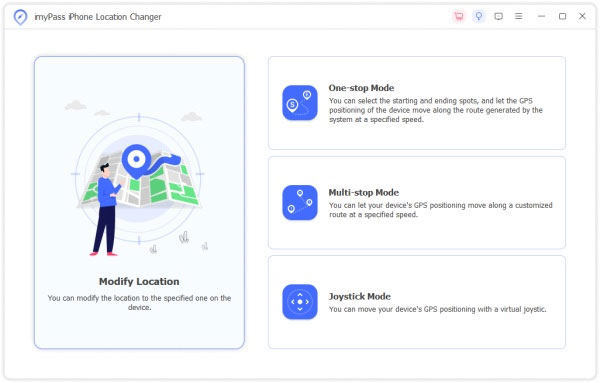Maximize the imyPass window

[562, 16]
